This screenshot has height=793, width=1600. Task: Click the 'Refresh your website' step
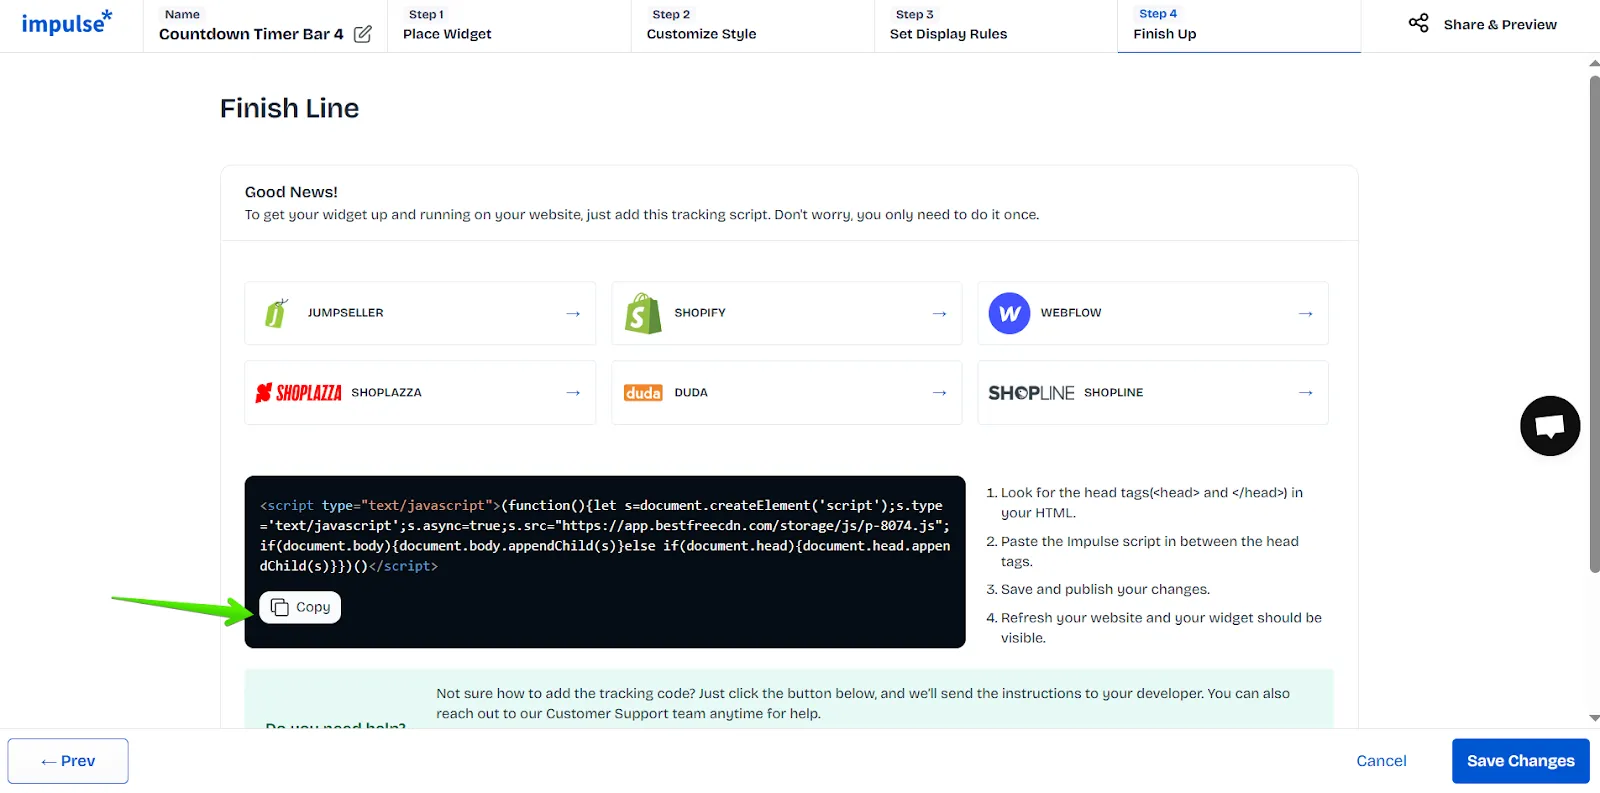[1161, 628]
